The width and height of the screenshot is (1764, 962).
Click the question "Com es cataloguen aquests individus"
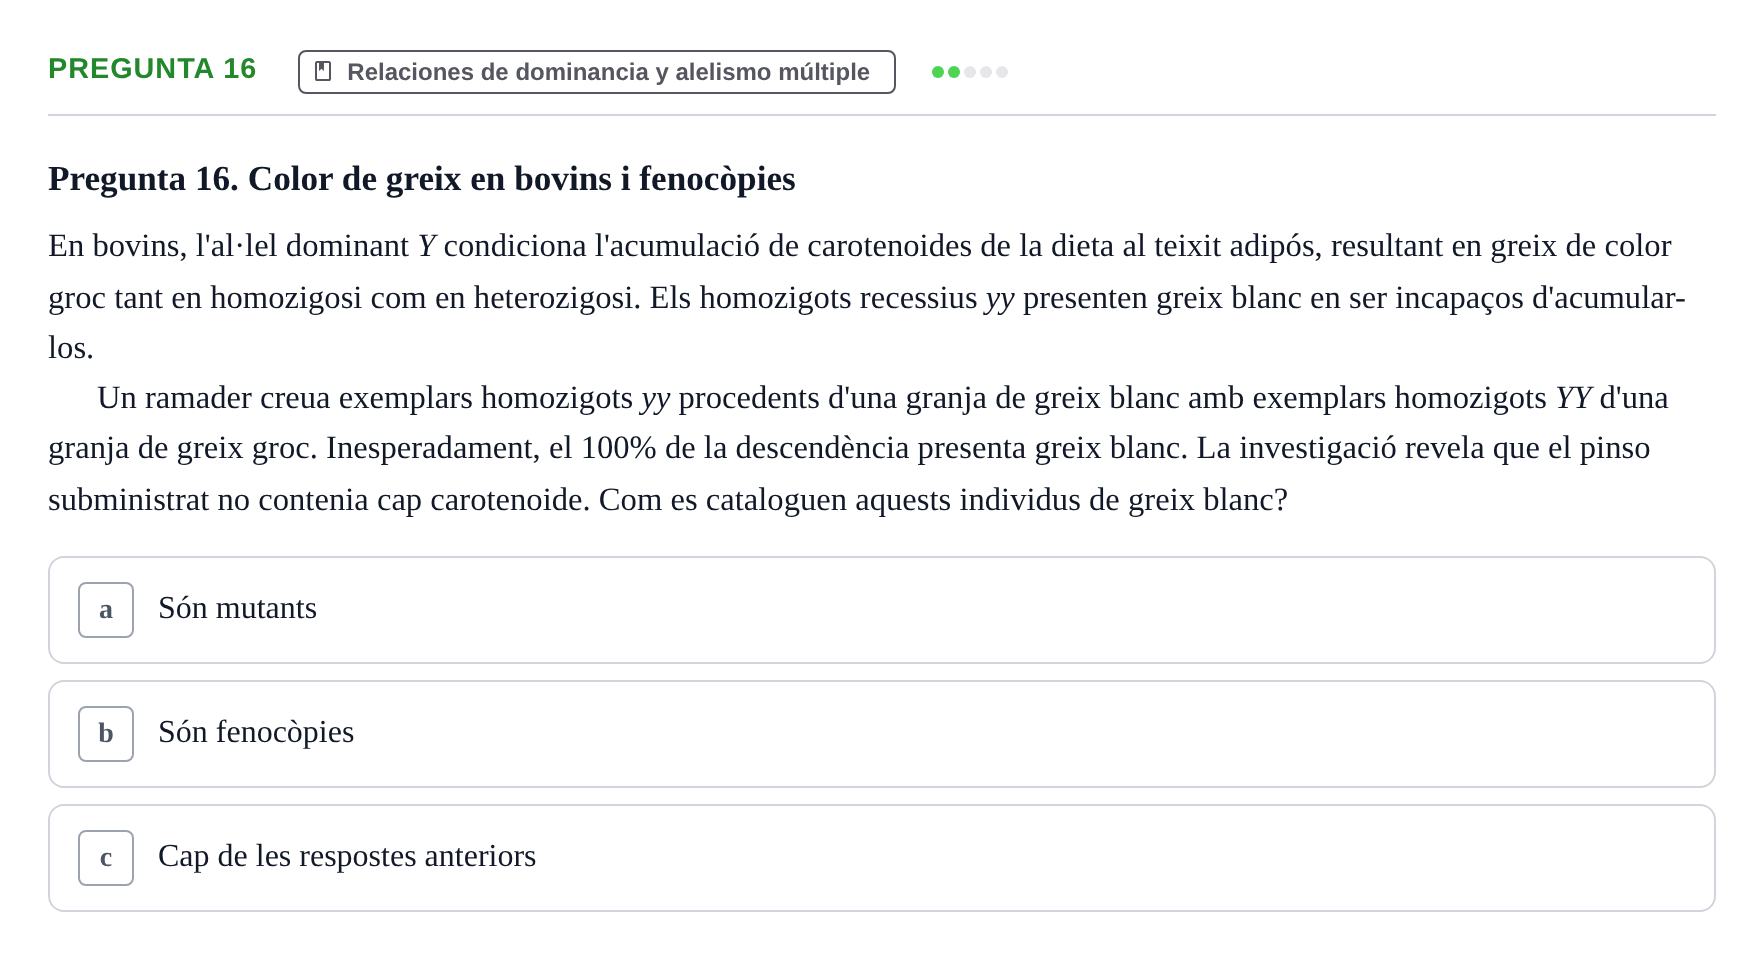click(x=943, y=499)
